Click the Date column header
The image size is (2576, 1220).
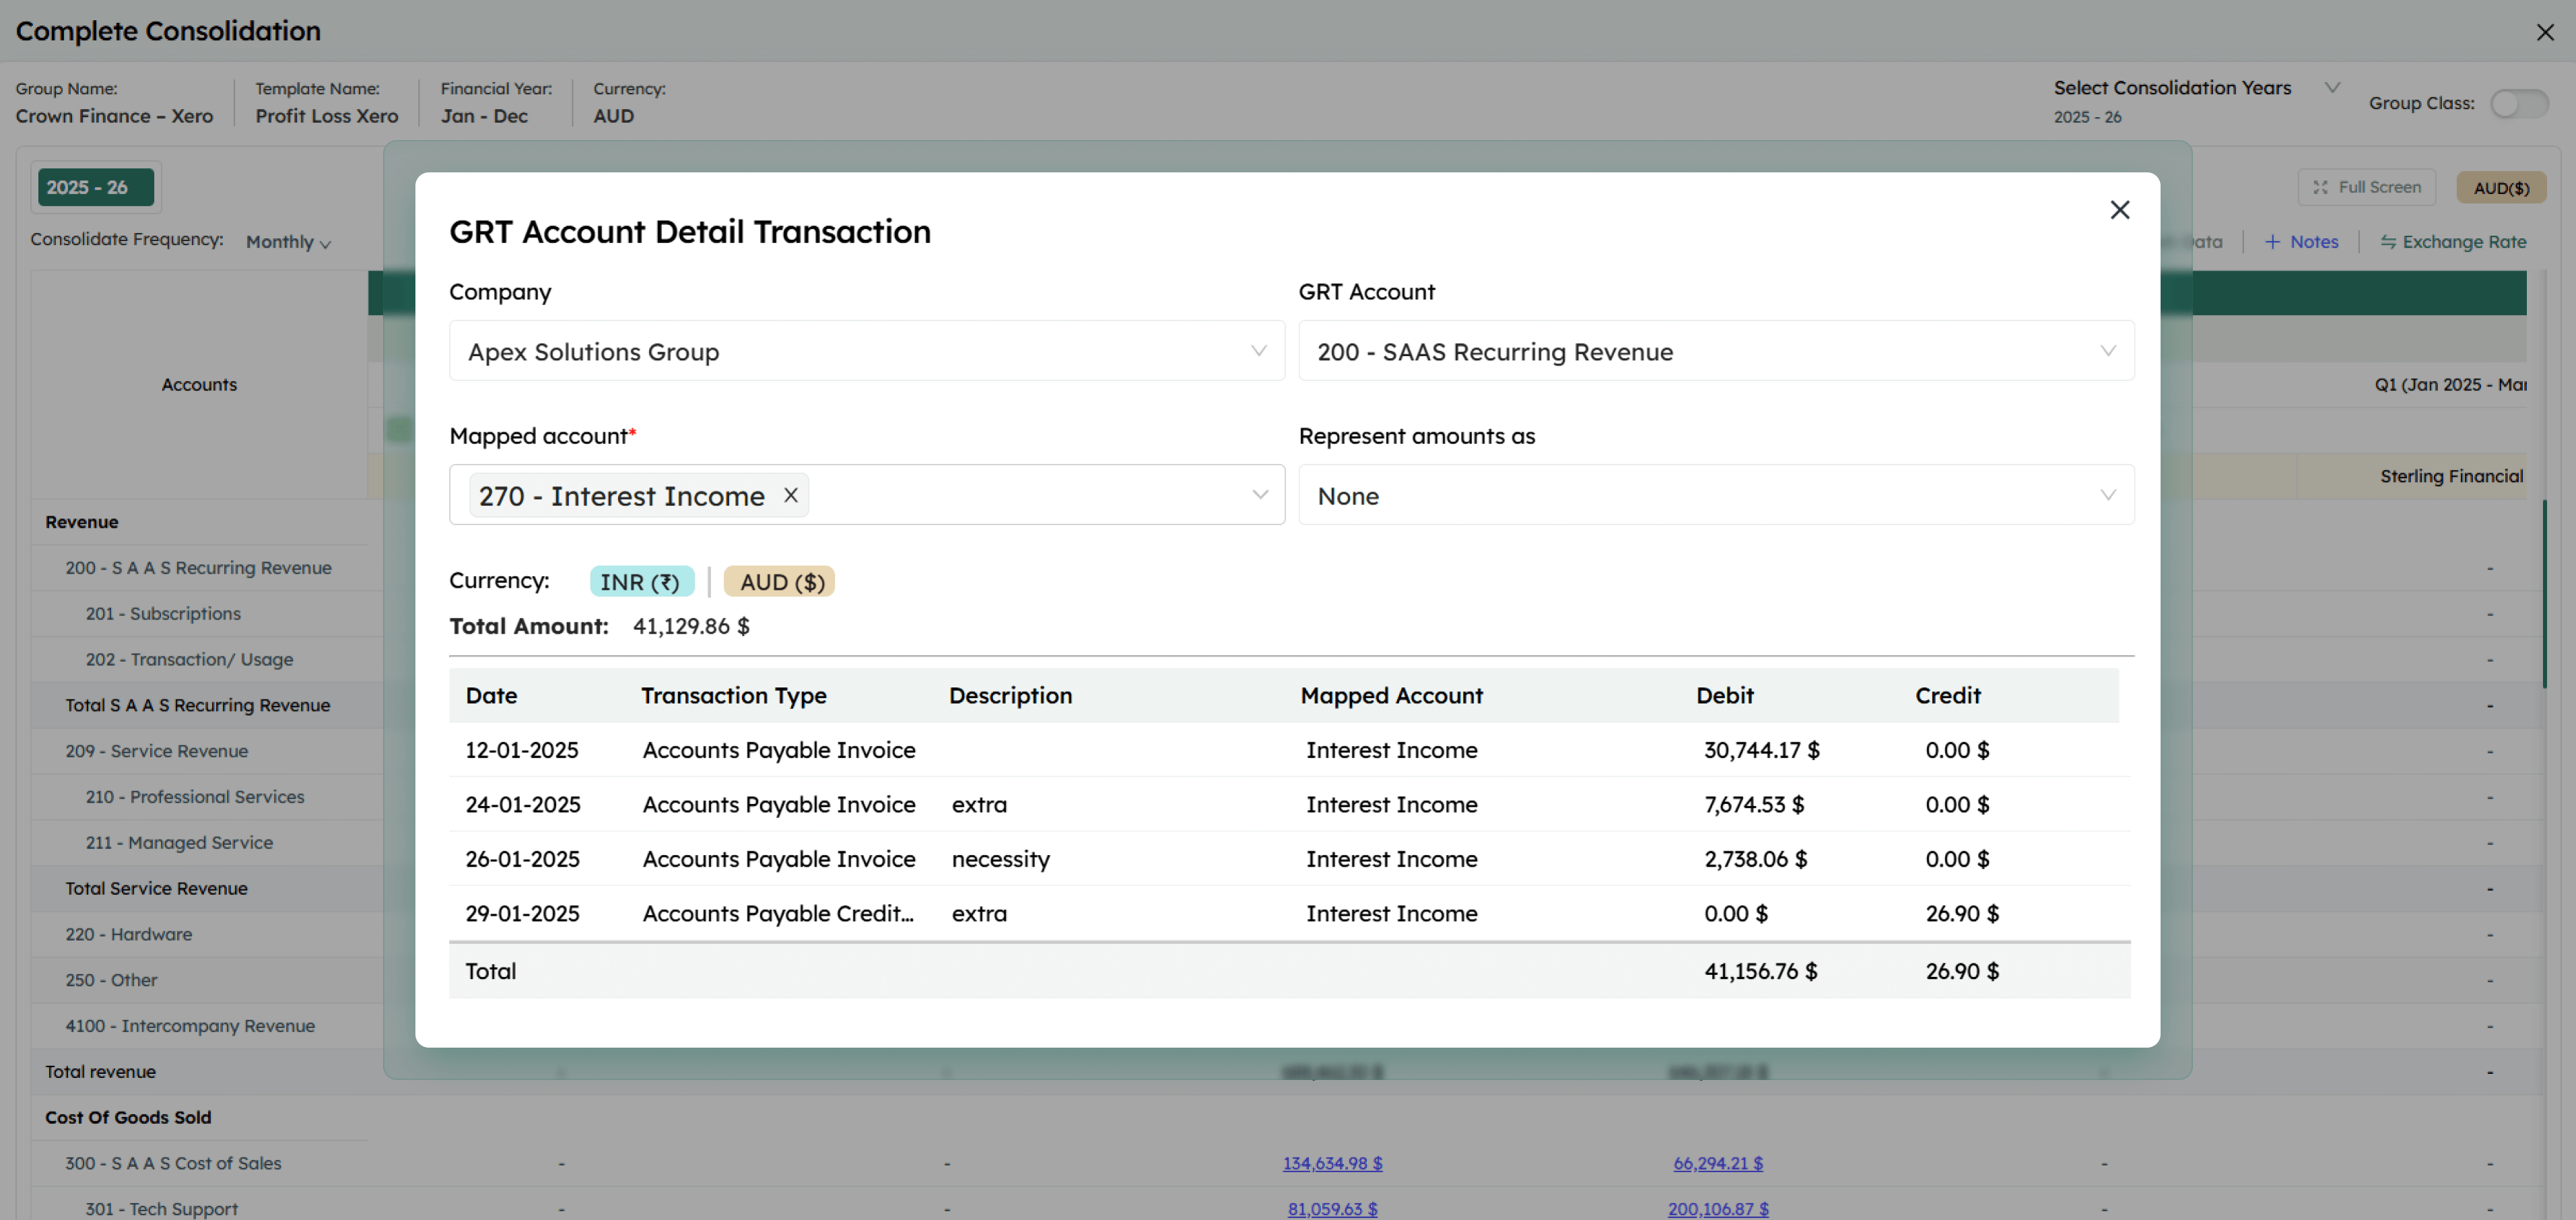pos(491,696)
